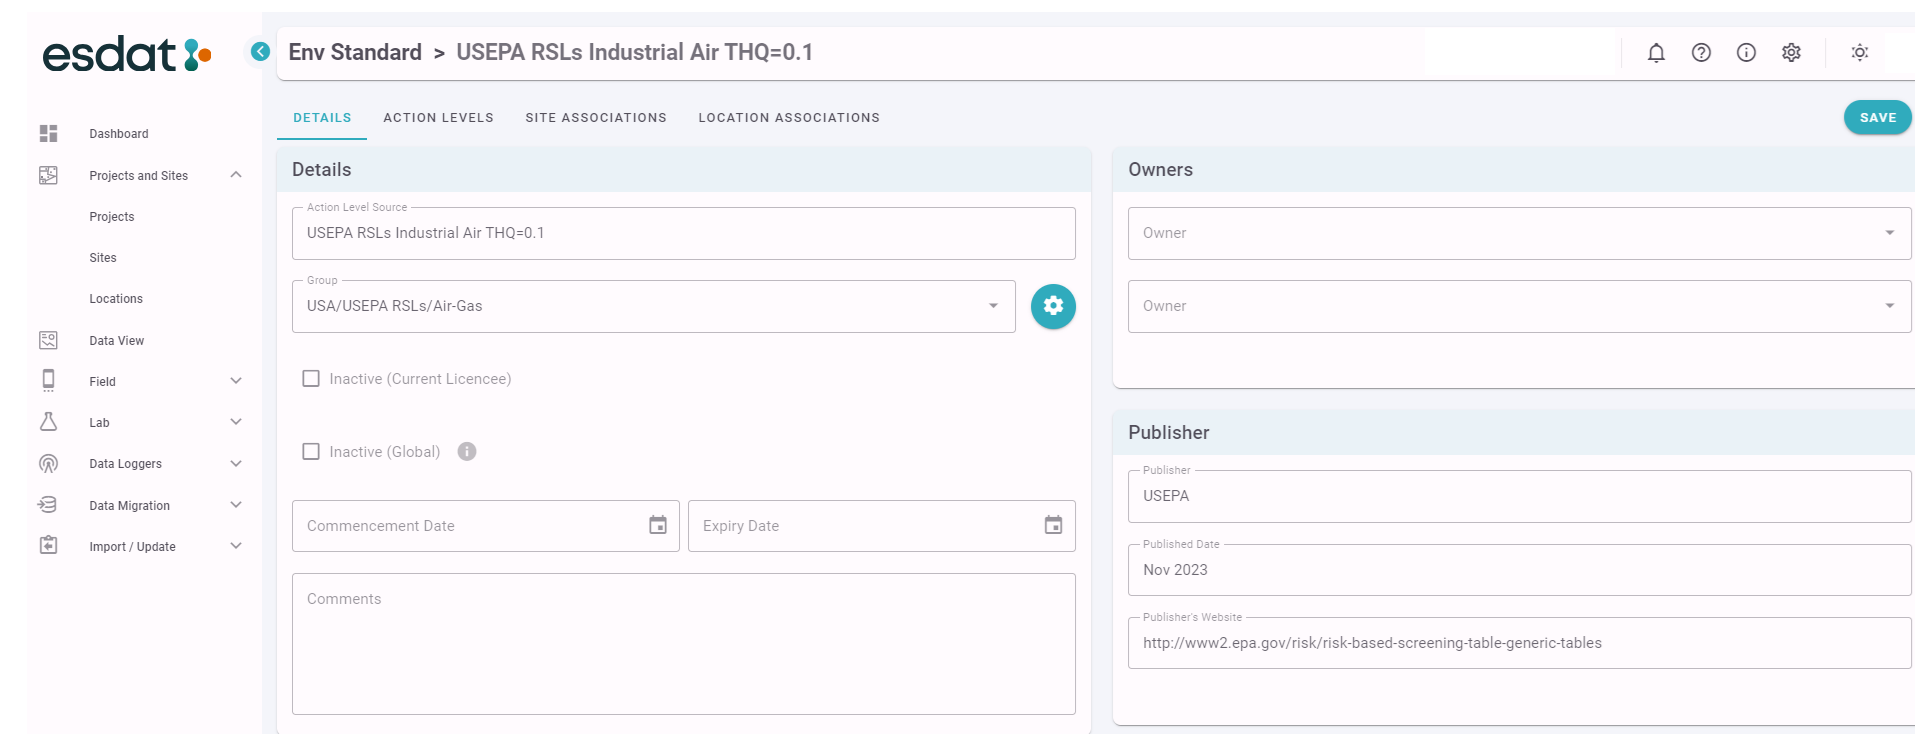Toggle the light/dark theme icon

click(1860, 53)
